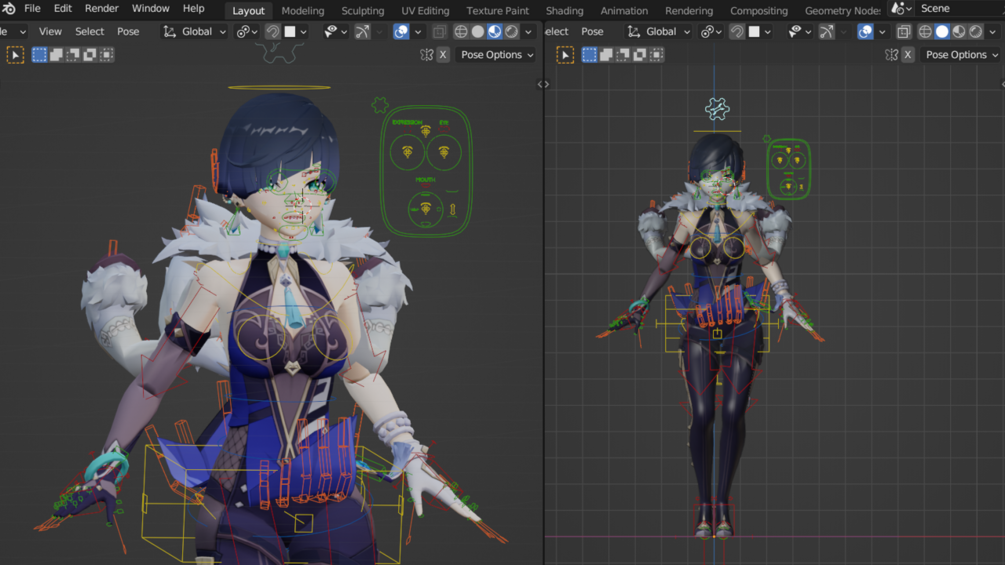Set left viewport to solid shading
The height and width of the screenshot is (565, 1005).
pos(478,31)
